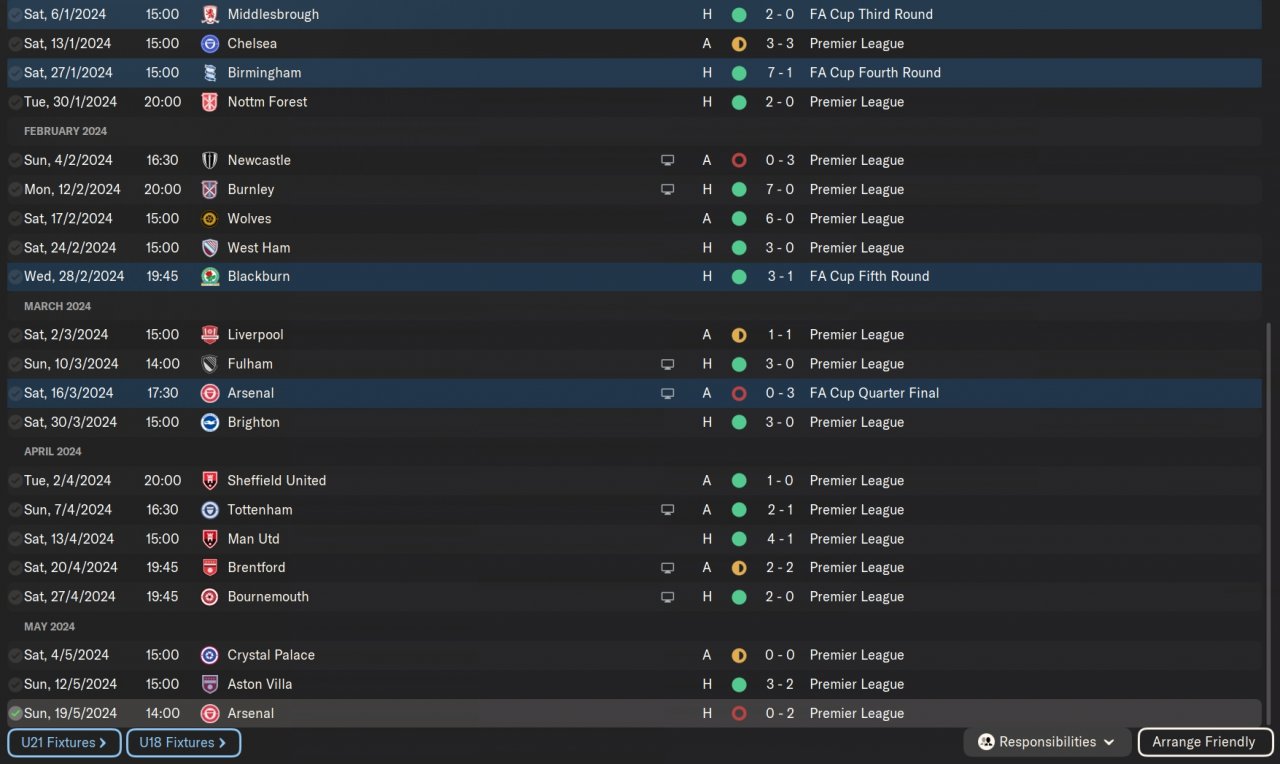The height and width of the screenshot is (764, 1280).
Task: Open the Responsibilities dropdown
Action: pyautogui.click(x=1047, y=742)
